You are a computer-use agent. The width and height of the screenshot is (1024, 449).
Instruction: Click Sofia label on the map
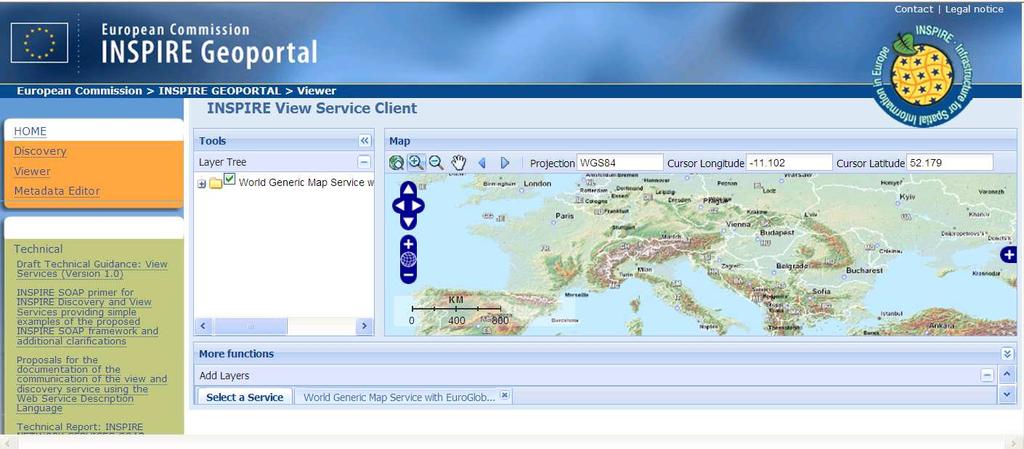822,291
